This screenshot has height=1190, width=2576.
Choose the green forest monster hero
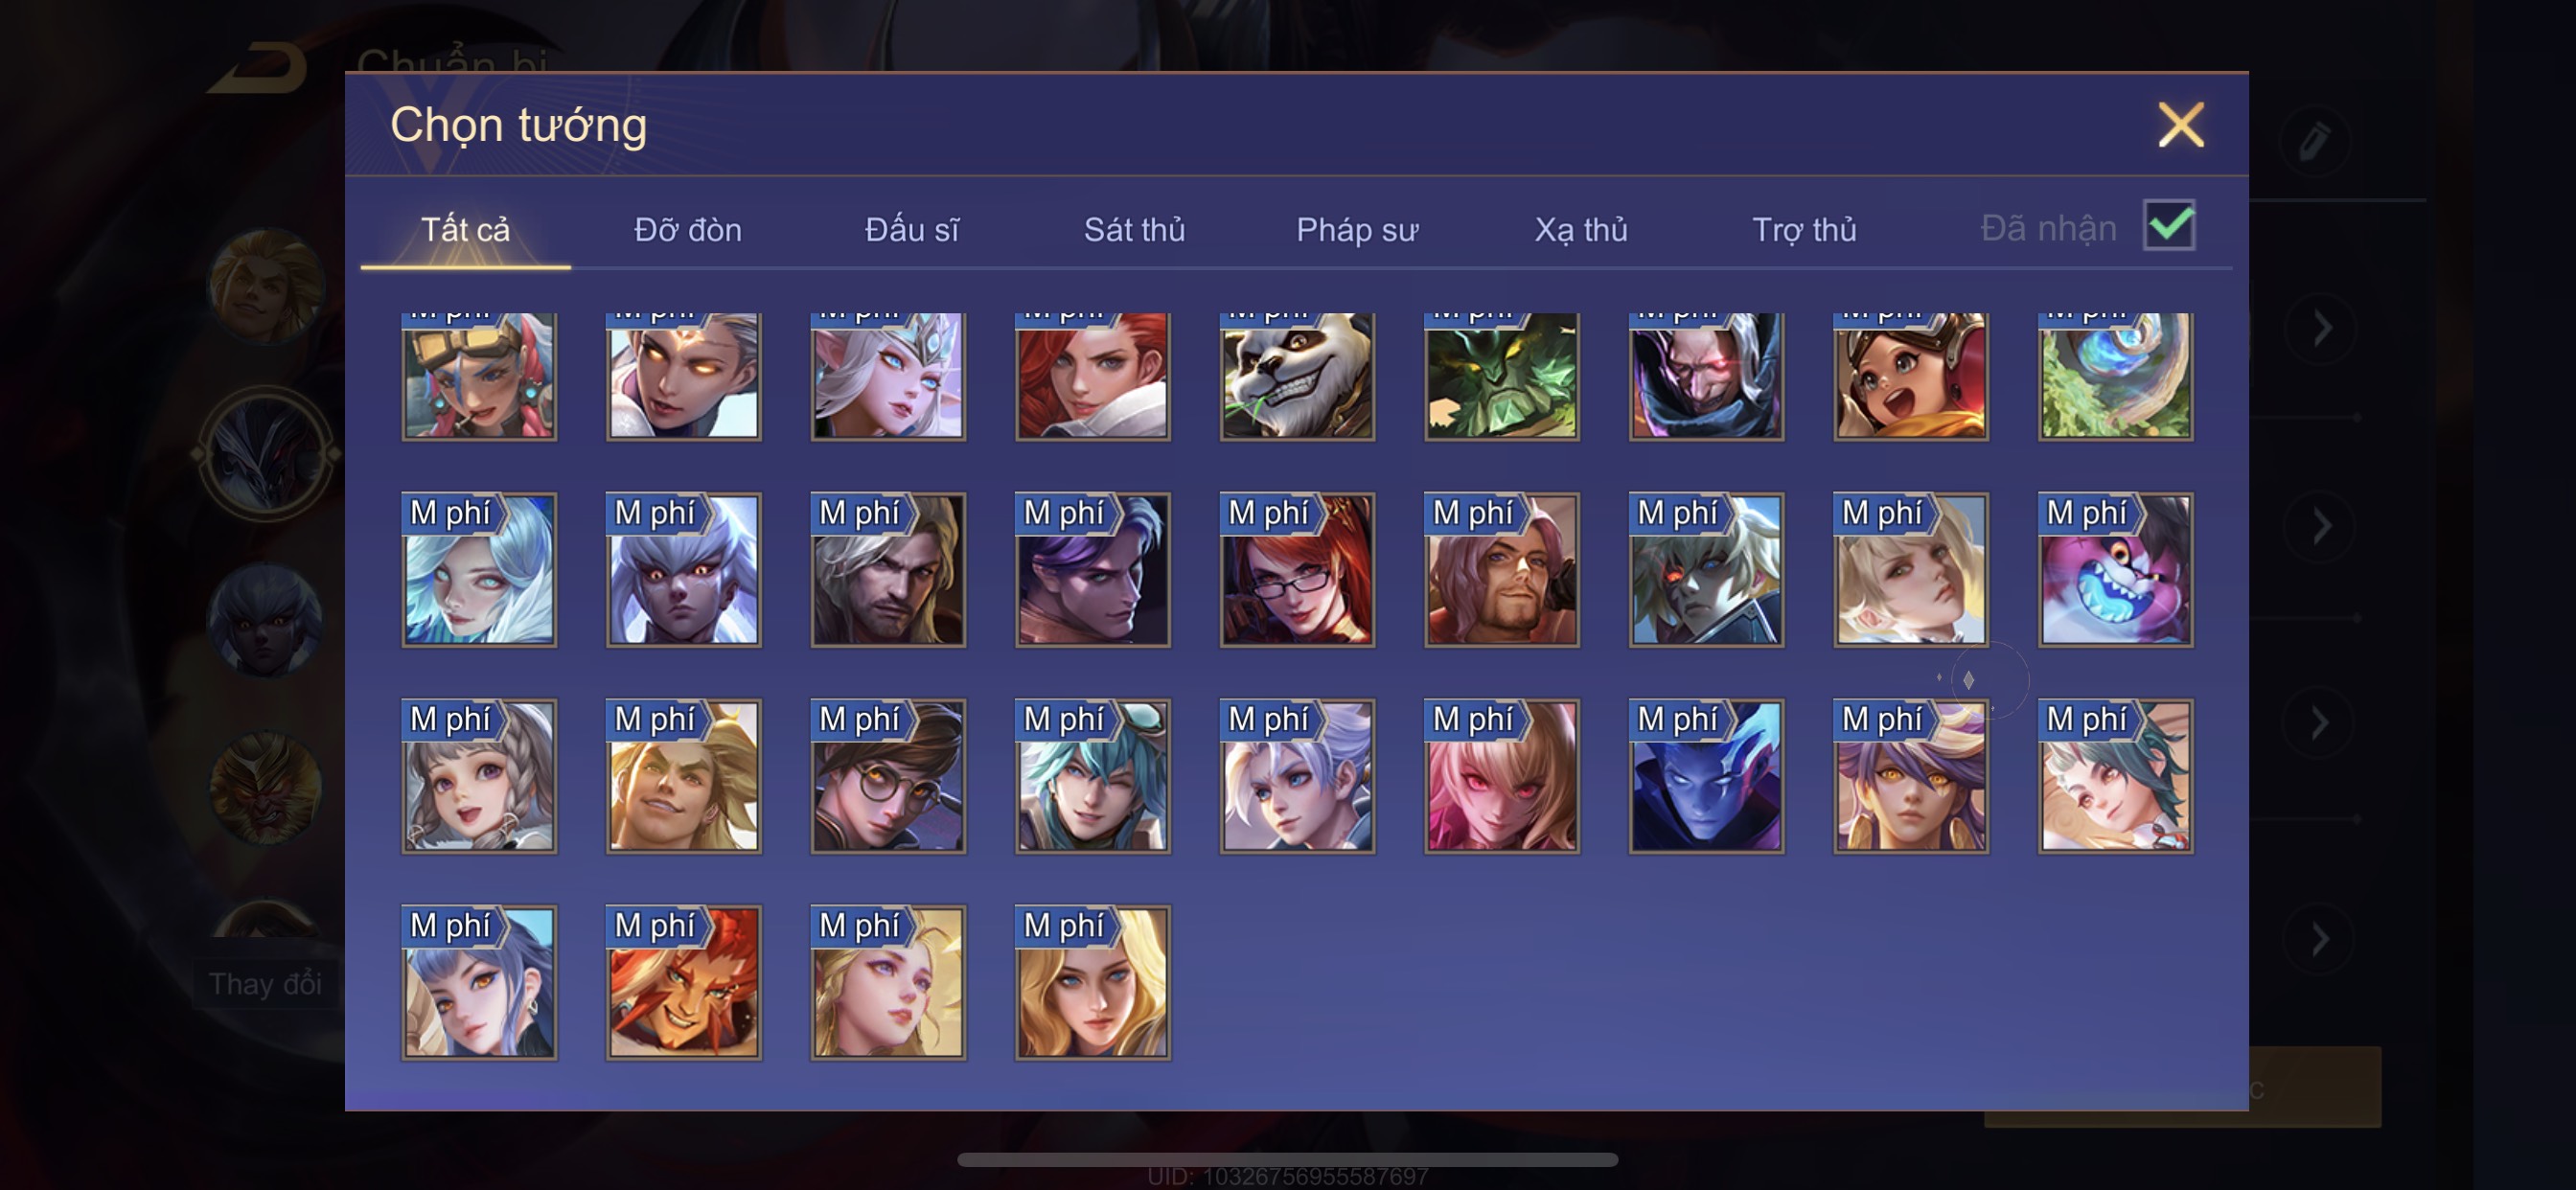point(1502,376)
